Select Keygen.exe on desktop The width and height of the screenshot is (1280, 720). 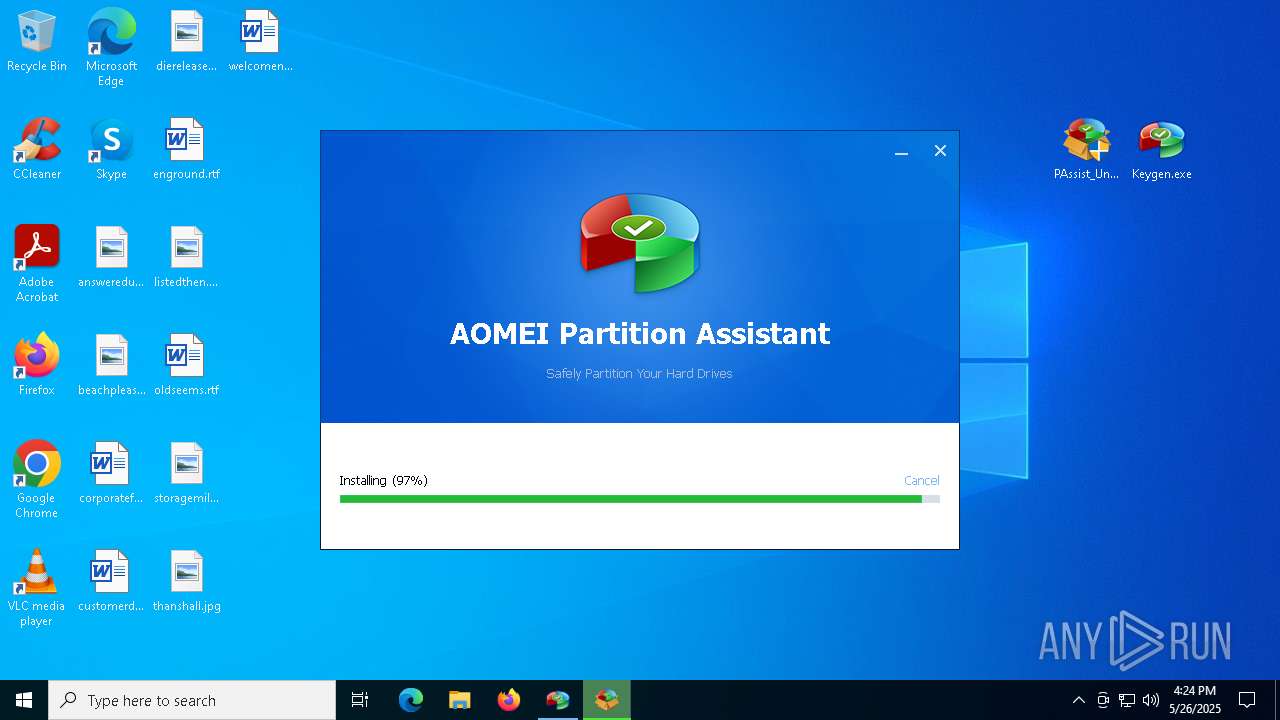click(x=1161, y=150)
